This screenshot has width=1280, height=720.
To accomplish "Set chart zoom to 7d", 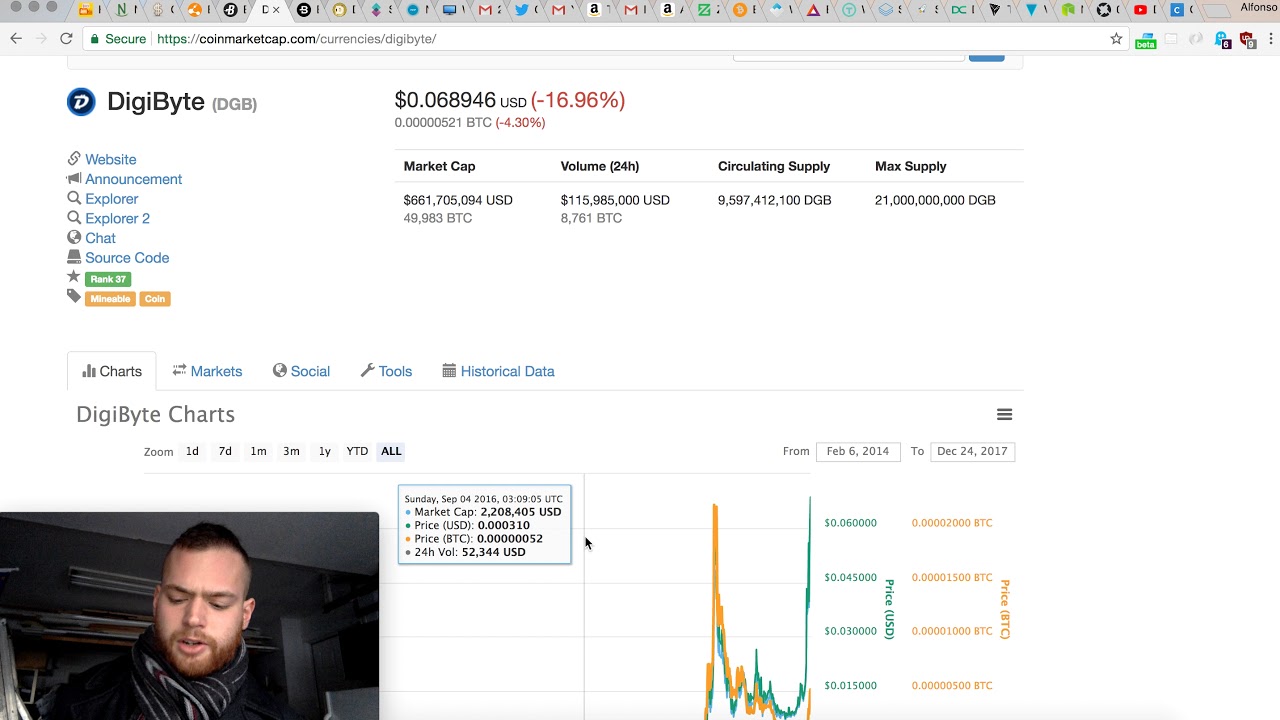I will 225,451.
